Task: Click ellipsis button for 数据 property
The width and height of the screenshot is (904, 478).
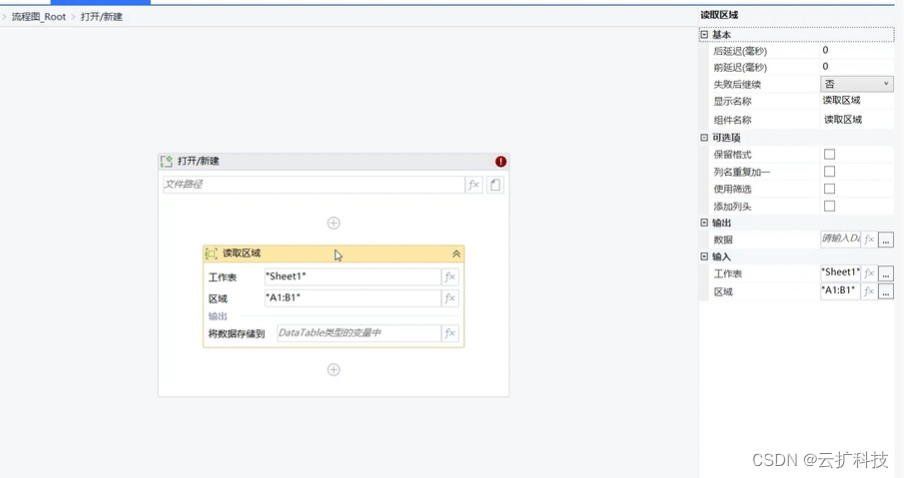Action: [886, 239]
